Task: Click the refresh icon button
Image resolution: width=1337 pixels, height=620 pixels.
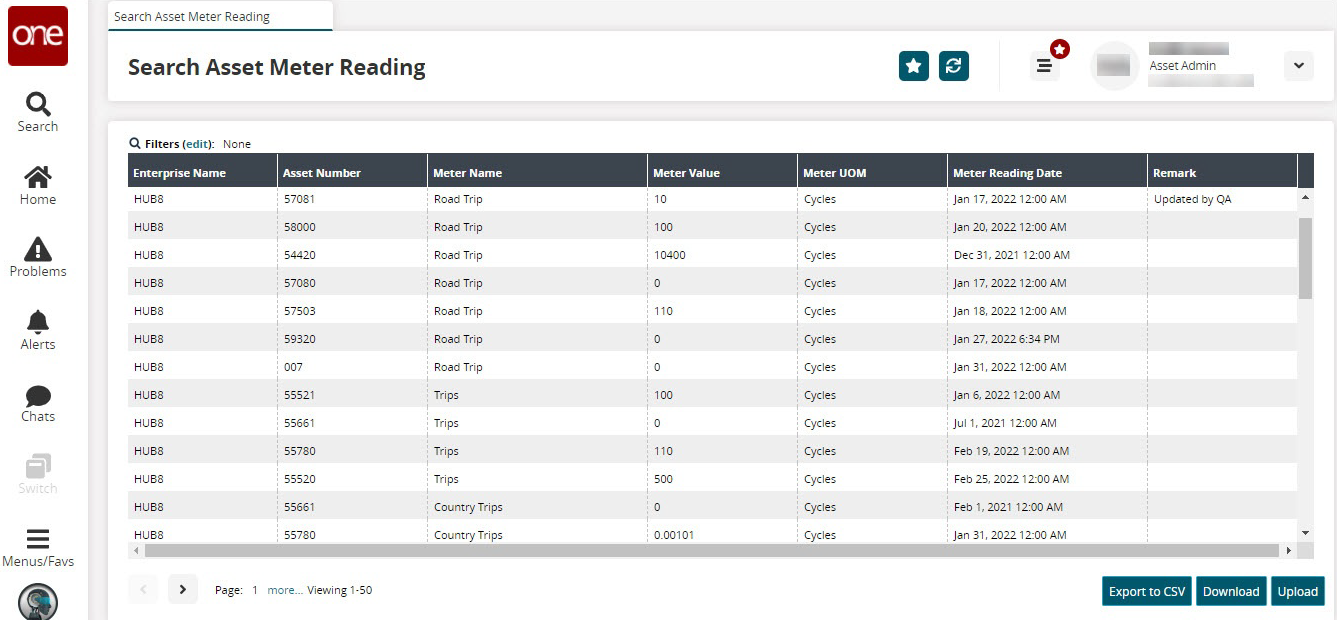Action: [954, 66]
